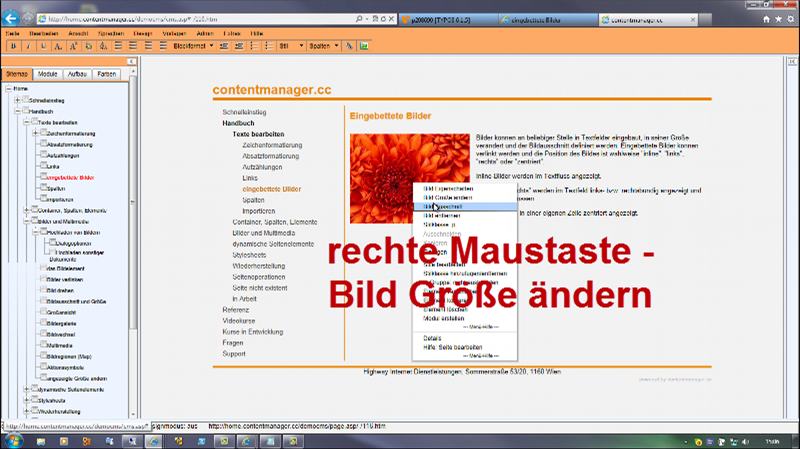Click sidebar vertical scrollbar

[x=133, y=202]
